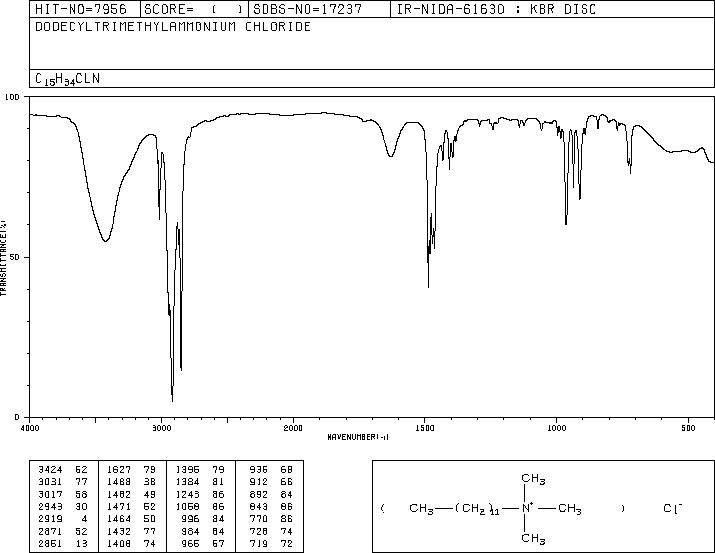Click the 912 entry in peak table
Viewport: 715px width, 553px height.
click(x=259, y=482)
